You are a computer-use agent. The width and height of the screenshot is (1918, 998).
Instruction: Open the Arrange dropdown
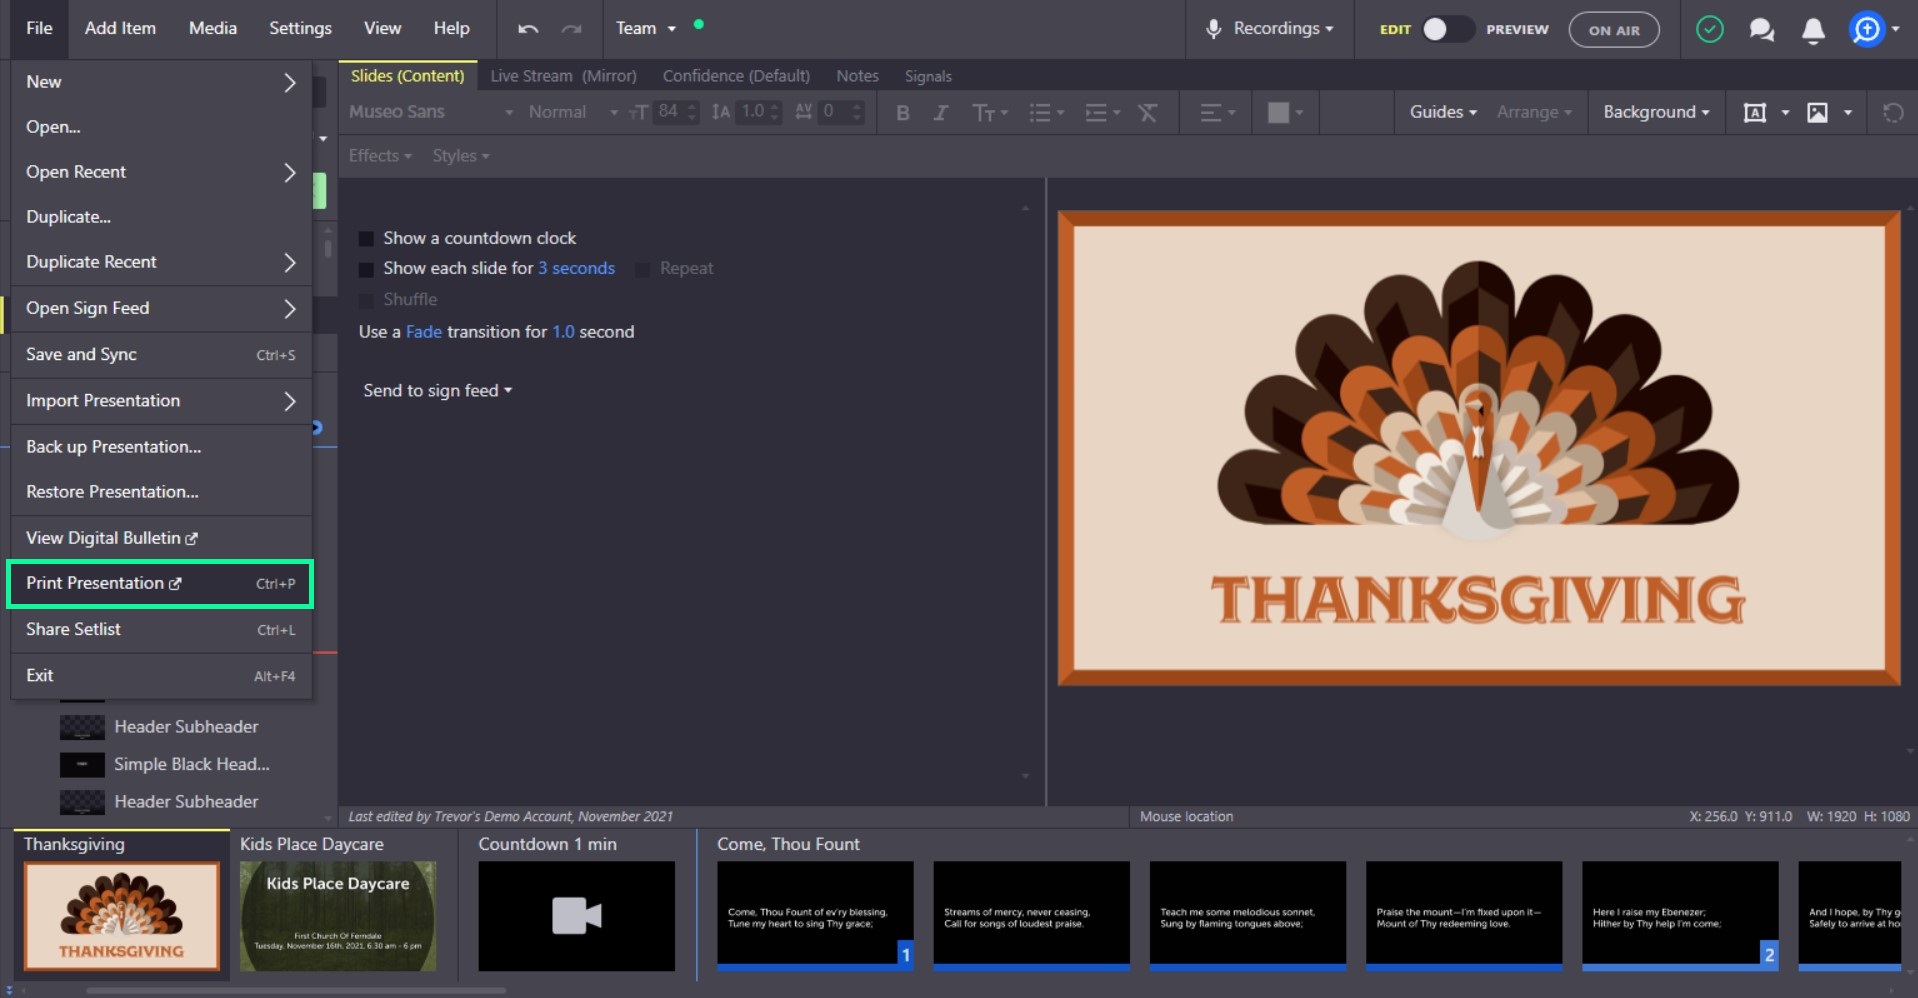[x=1534, y=112]
